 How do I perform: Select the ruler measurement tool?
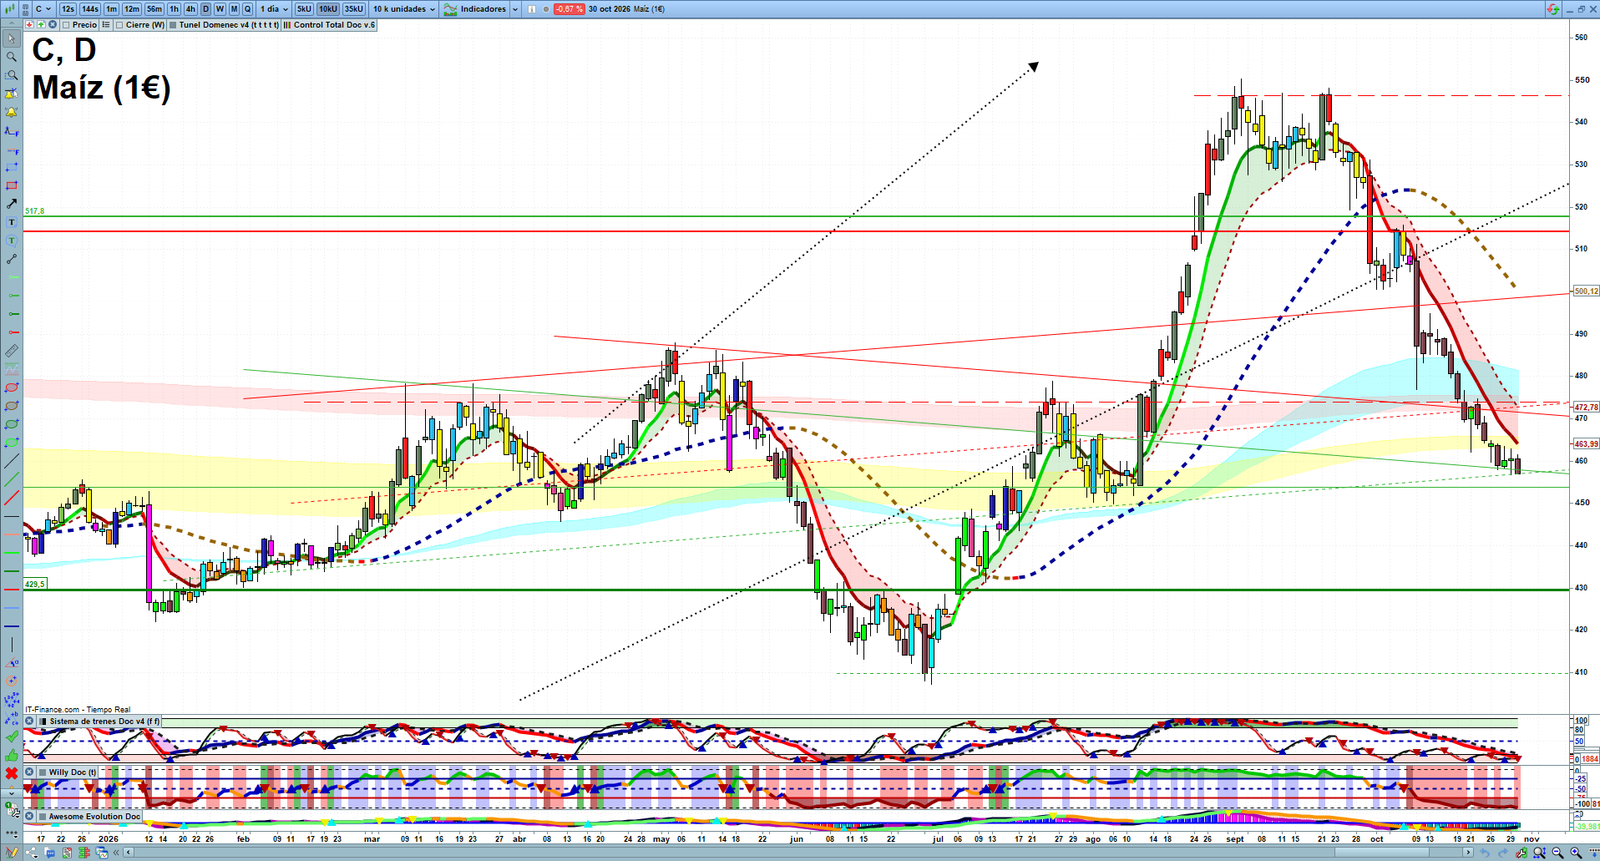tap(12, 351)
